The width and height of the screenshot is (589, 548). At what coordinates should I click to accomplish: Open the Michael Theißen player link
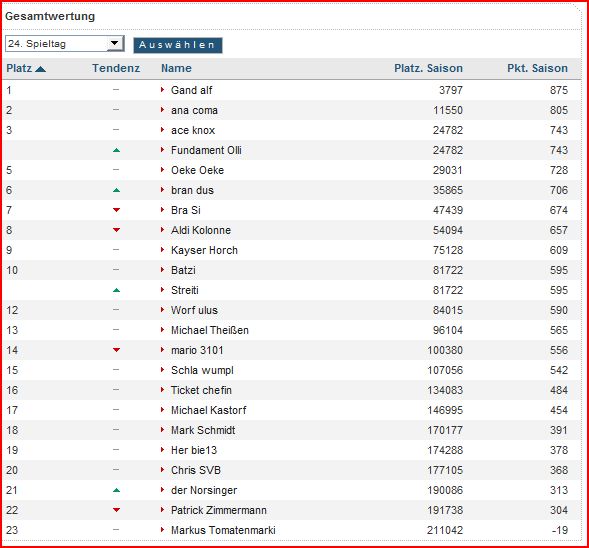click(x=210, y=330)
